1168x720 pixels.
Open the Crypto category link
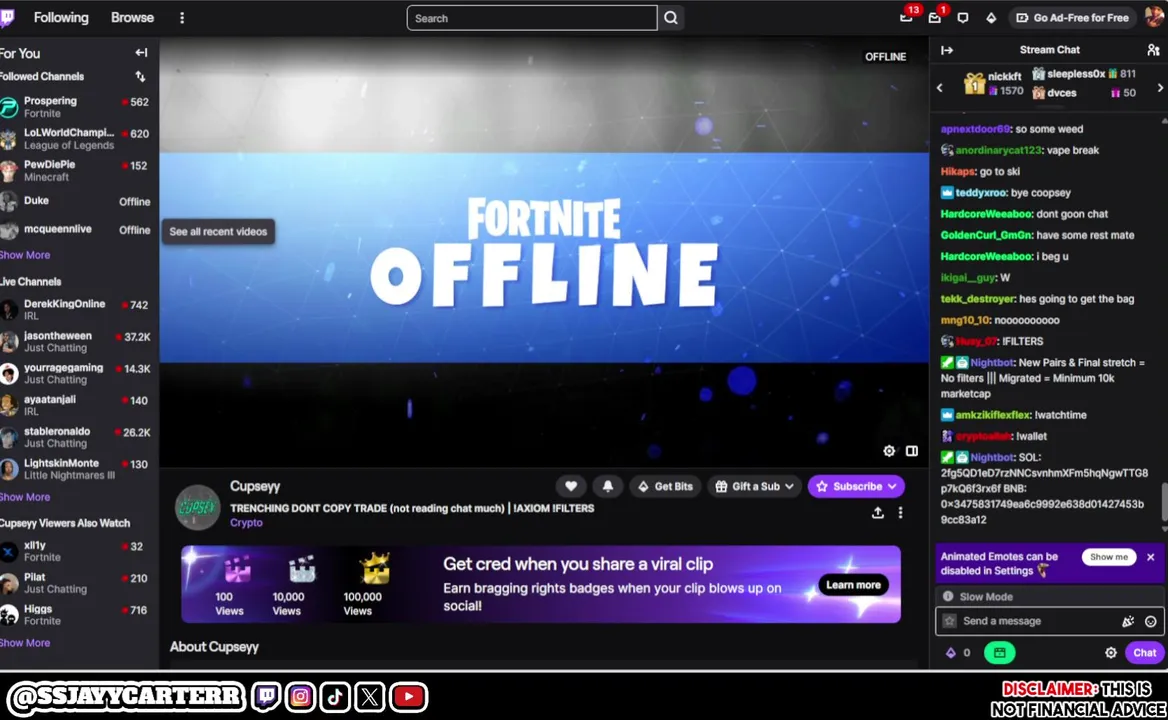point(246,523)
